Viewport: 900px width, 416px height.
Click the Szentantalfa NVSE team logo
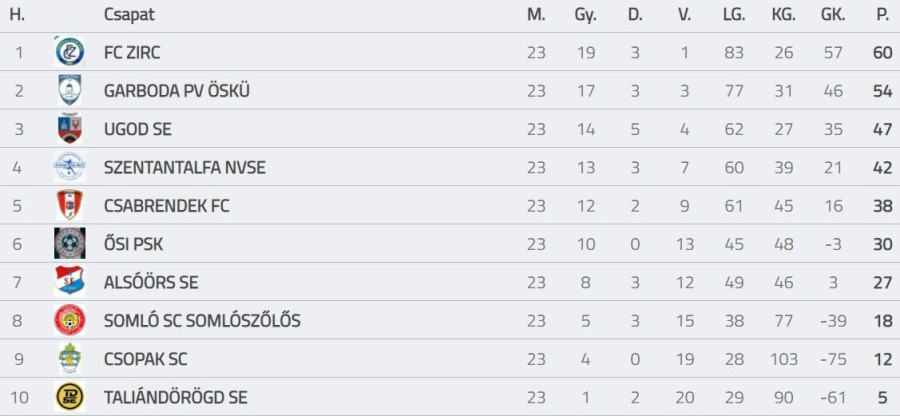tap(70, 167)
